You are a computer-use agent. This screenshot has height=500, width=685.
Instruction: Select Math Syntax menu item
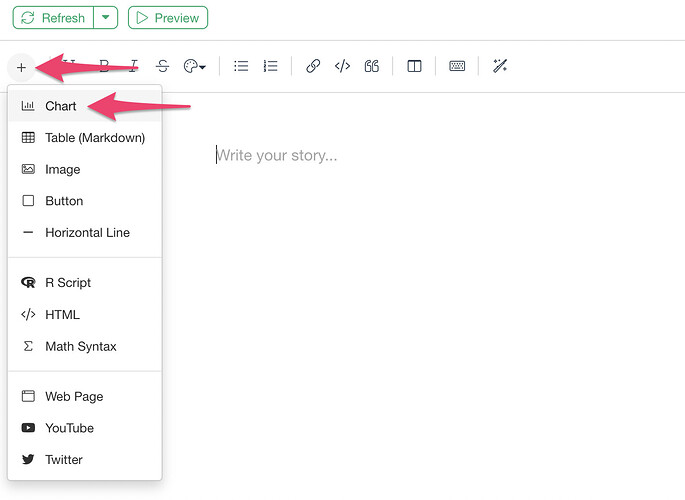coord(85,347)
